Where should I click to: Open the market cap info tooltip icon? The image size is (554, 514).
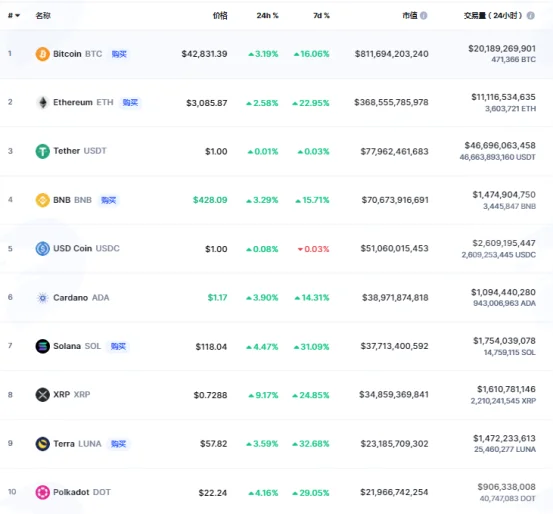[x=424, y=16]
